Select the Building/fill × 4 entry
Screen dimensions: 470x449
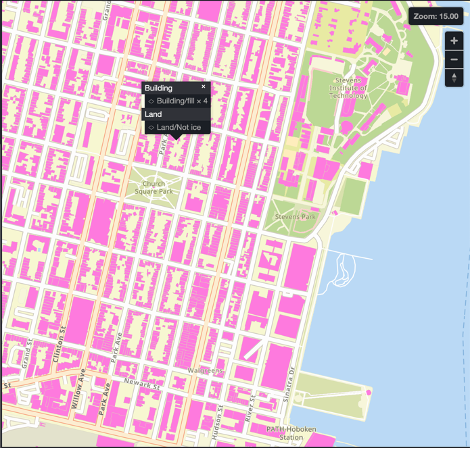click(178, 101)
